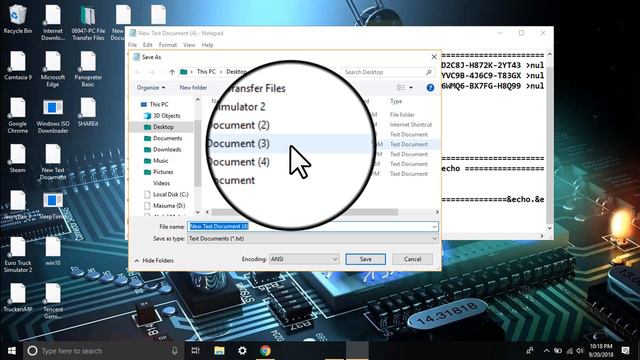The image size is (640, 360).
Task: Select the Windows ISO Downloader desktop icon
Action: [x=53, y=116]
